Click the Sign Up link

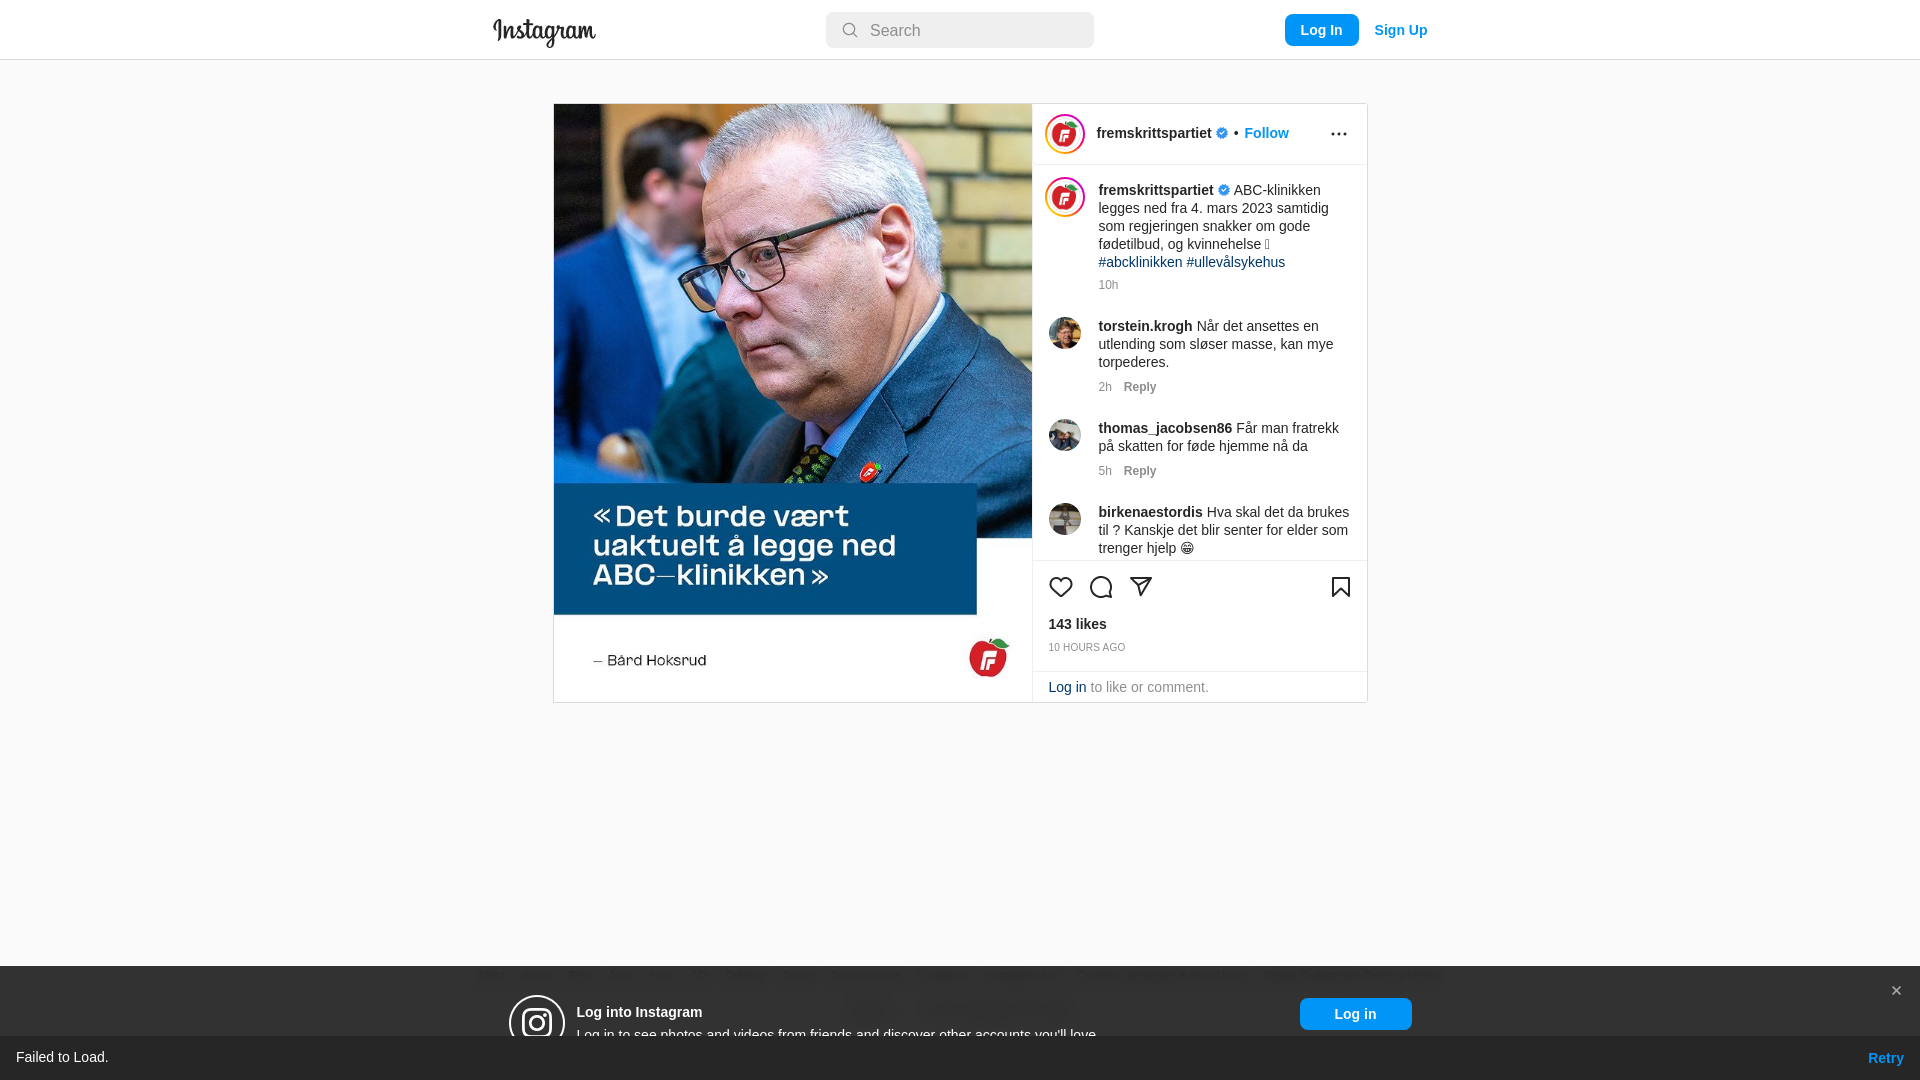coord(1400,30)
